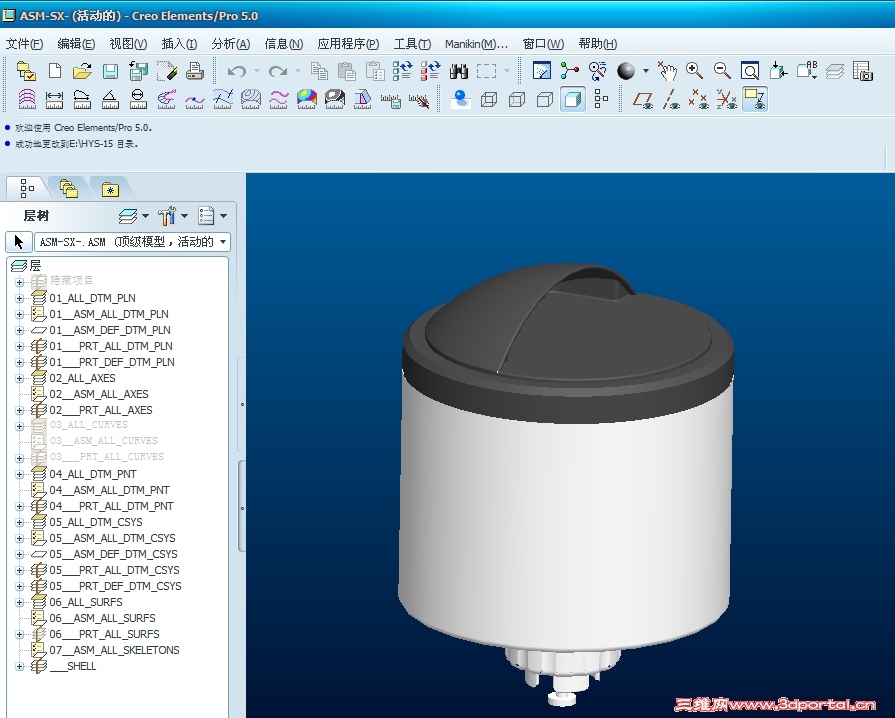The height and width of the screenshot is (718, 895).
Task: Toggle datum axes display
Action: coord(671,99)
